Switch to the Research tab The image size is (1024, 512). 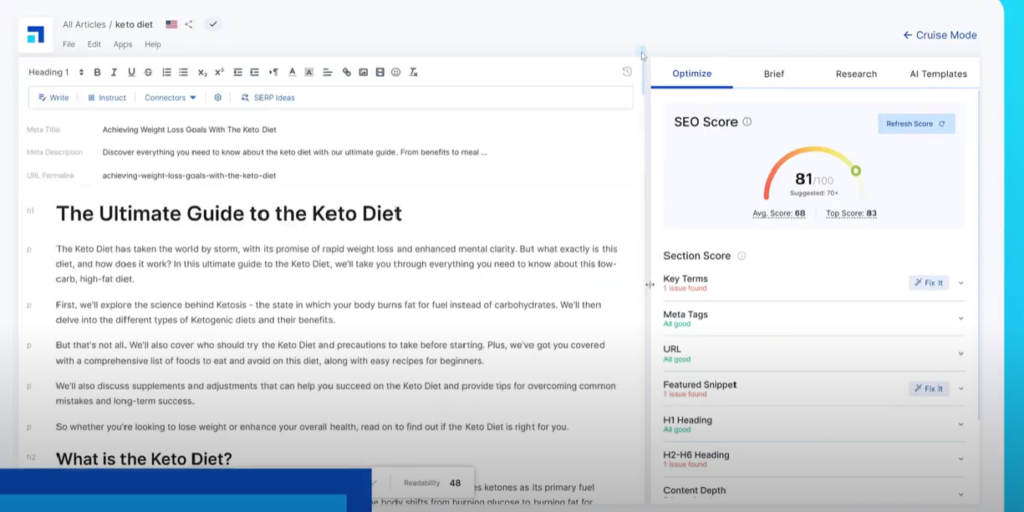coord(856,74)
